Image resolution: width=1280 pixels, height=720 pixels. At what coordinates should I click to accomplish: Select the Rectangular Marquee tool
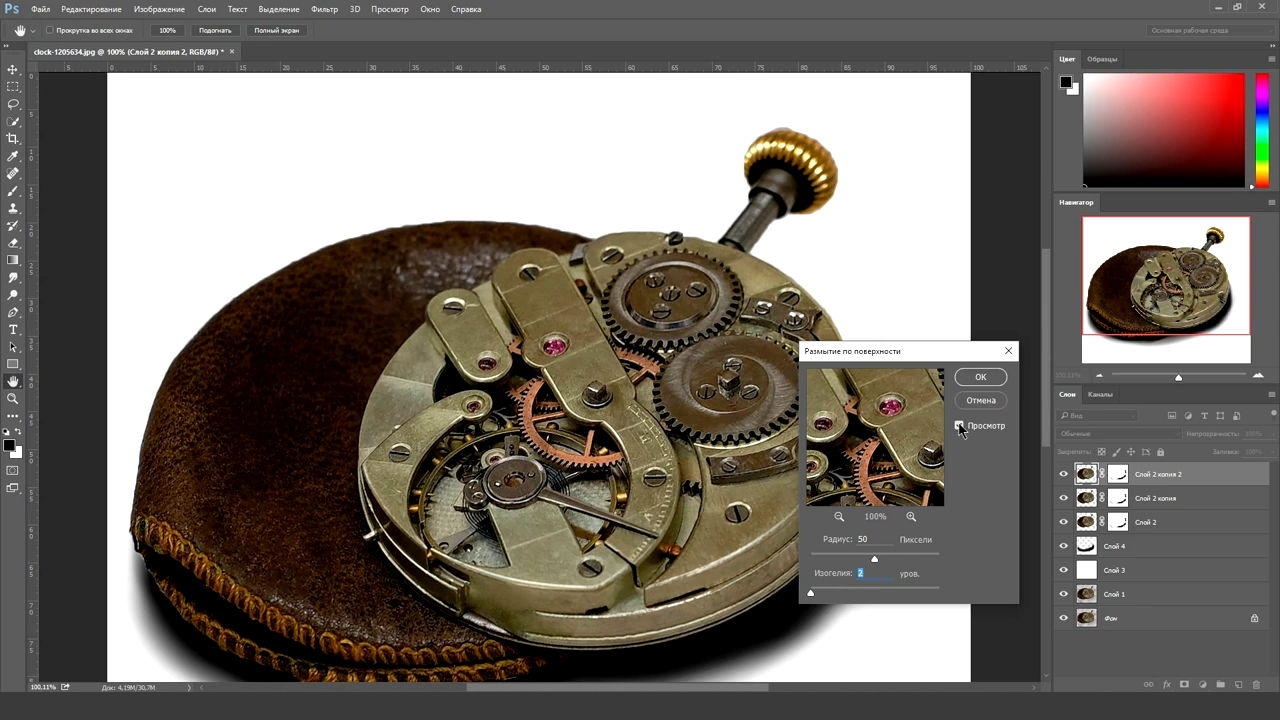point(13,87)
